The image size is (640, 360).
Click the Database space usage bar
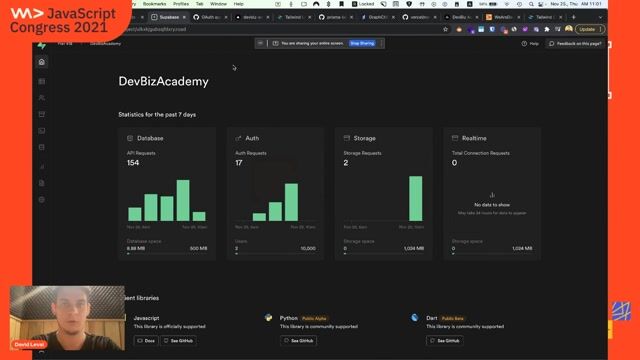click(167, 253)
